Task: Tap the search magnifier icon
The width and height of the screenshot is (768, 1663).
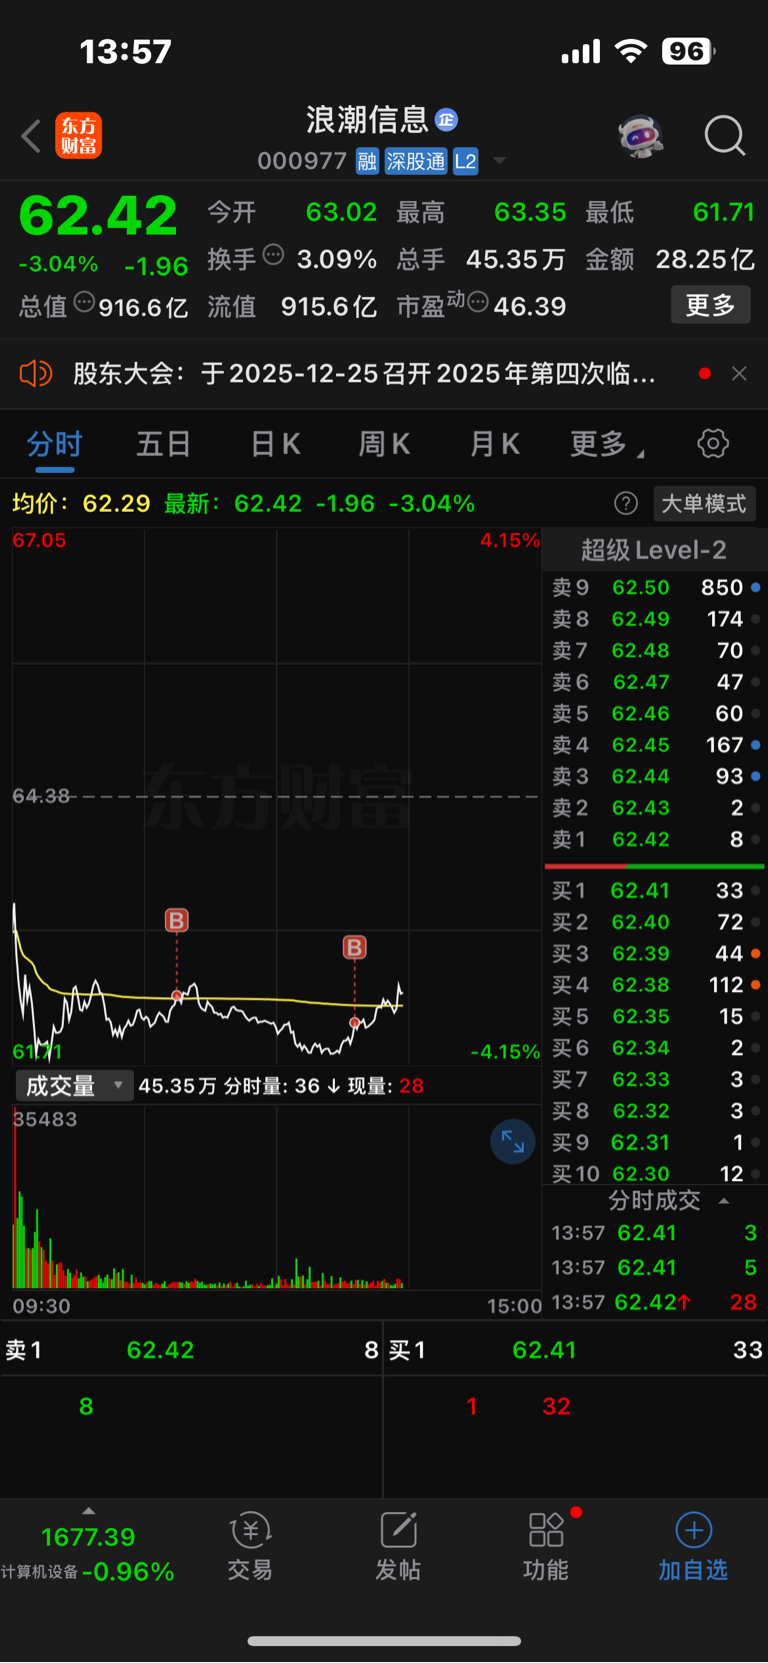Action: [724, 136]
